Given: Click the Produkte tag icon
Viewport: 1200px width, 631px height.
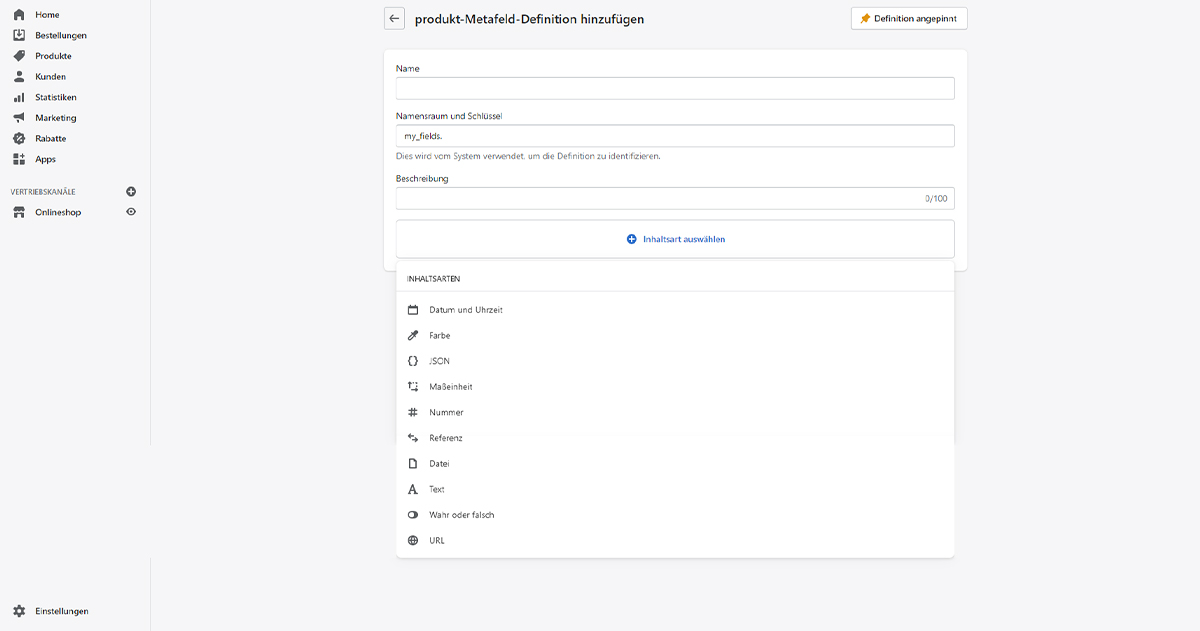Looking at the screenshot, I should pos(19,56).
